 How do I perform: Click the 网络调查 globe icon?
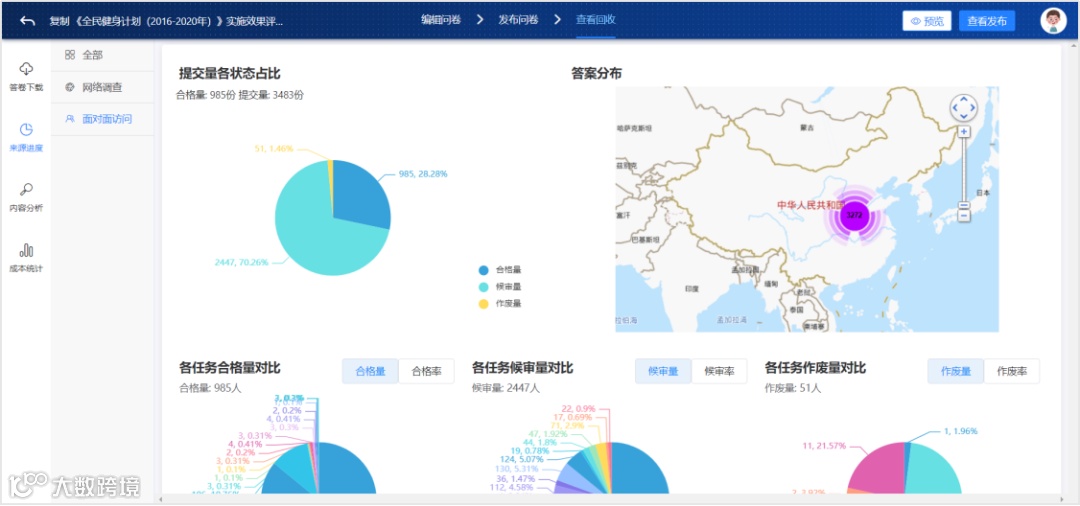(70, 87)
